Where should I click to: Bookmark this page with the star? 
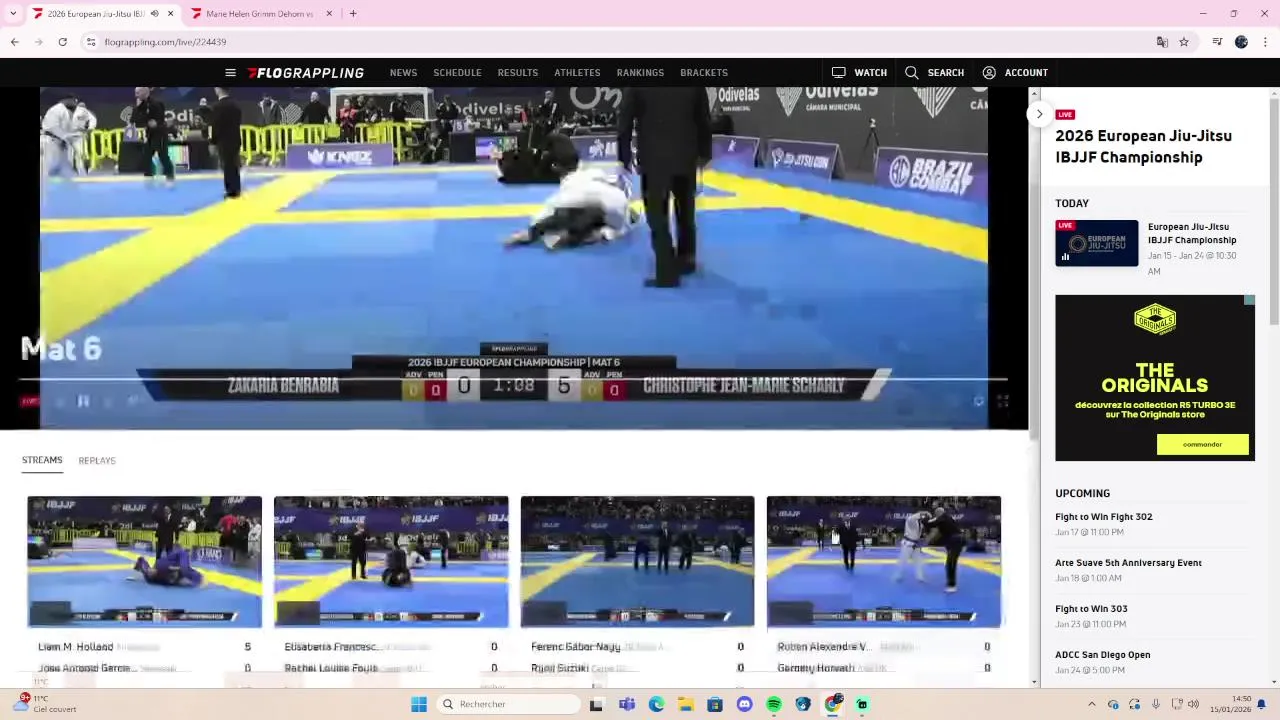[x=1184, y=42]
